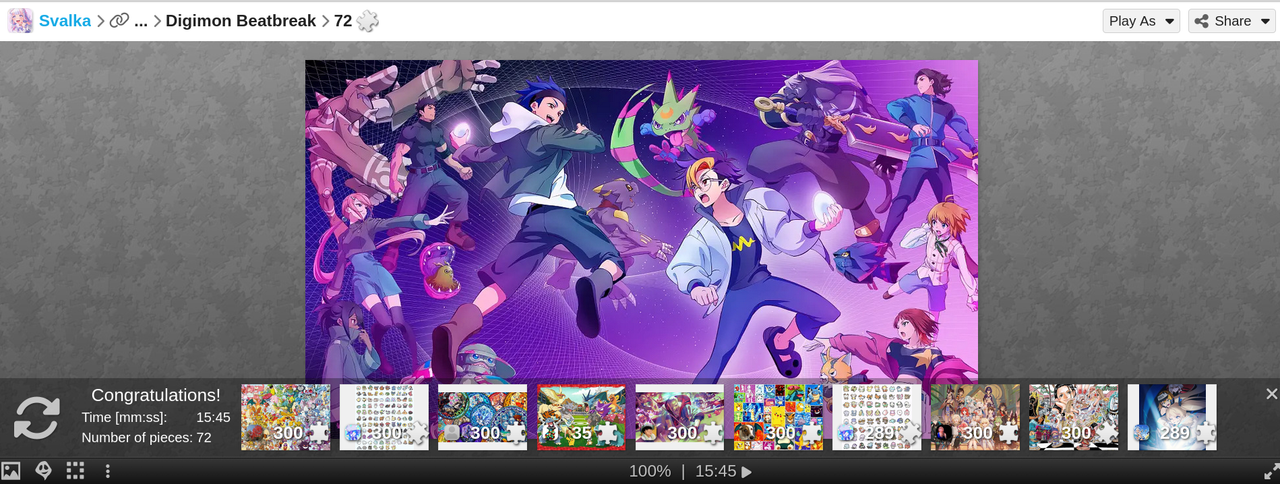Image resolution: width=1280 pixels, height=484 pixels.
Task: Click the Svalka user avatar icon
Action: (x=20, y=20)
